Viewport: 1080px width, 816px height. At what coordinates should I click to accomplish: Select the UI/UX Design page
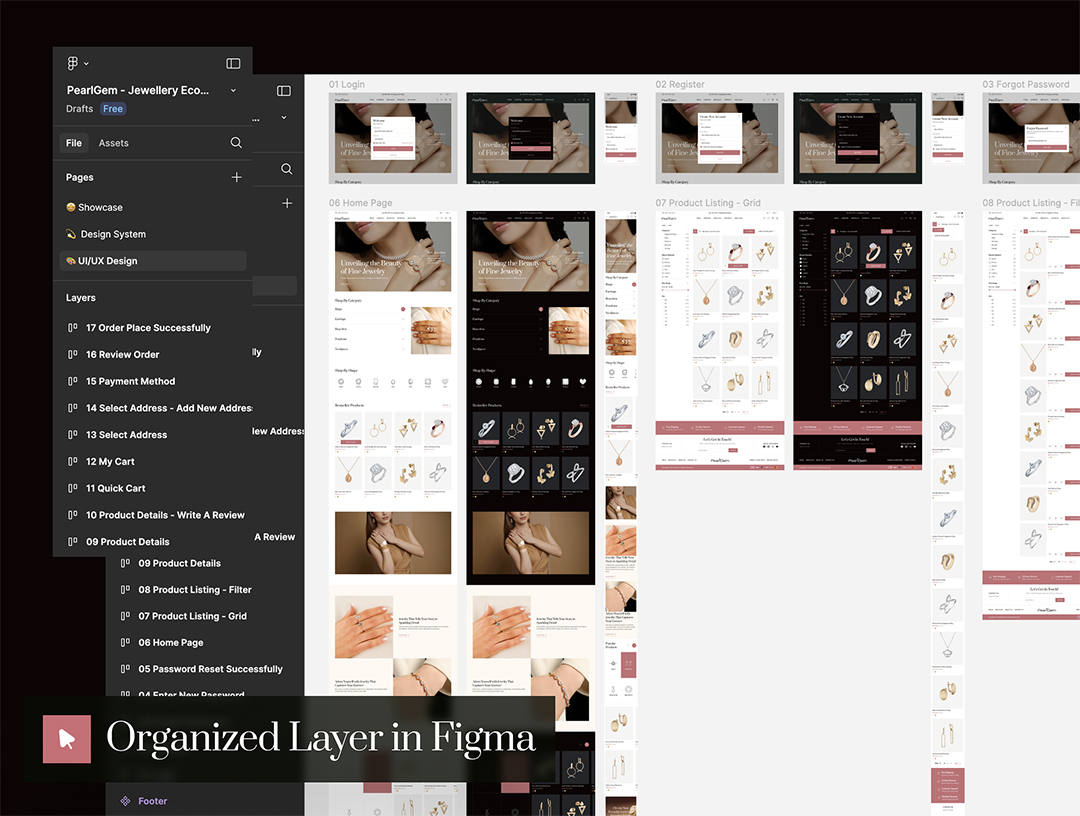[107, 261]
